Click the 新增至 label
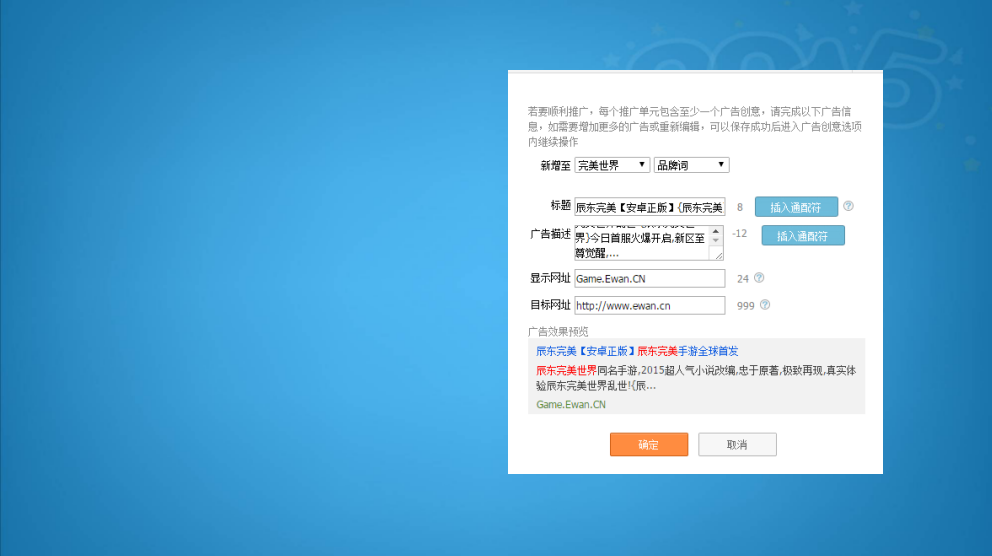The width and height of the screenshot is (992, 556). [555, 165]
